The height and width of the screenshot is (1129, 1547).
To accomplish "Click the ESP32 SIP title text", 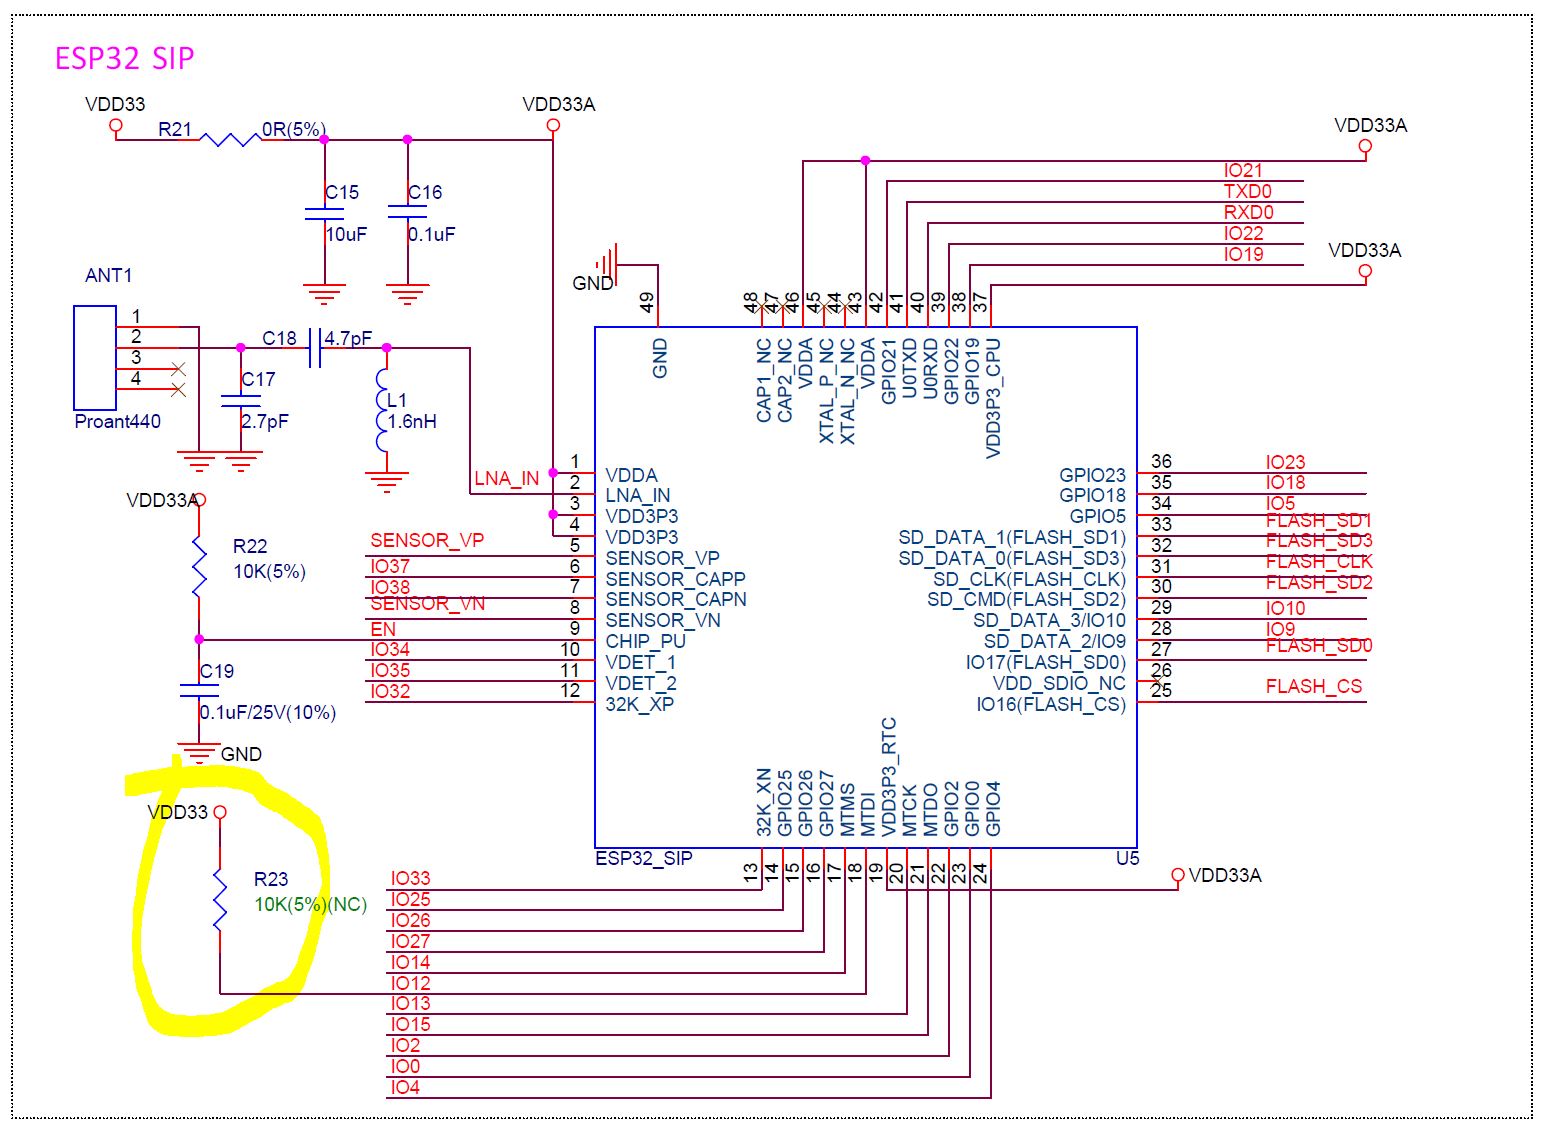I will [x=124, y=58].
